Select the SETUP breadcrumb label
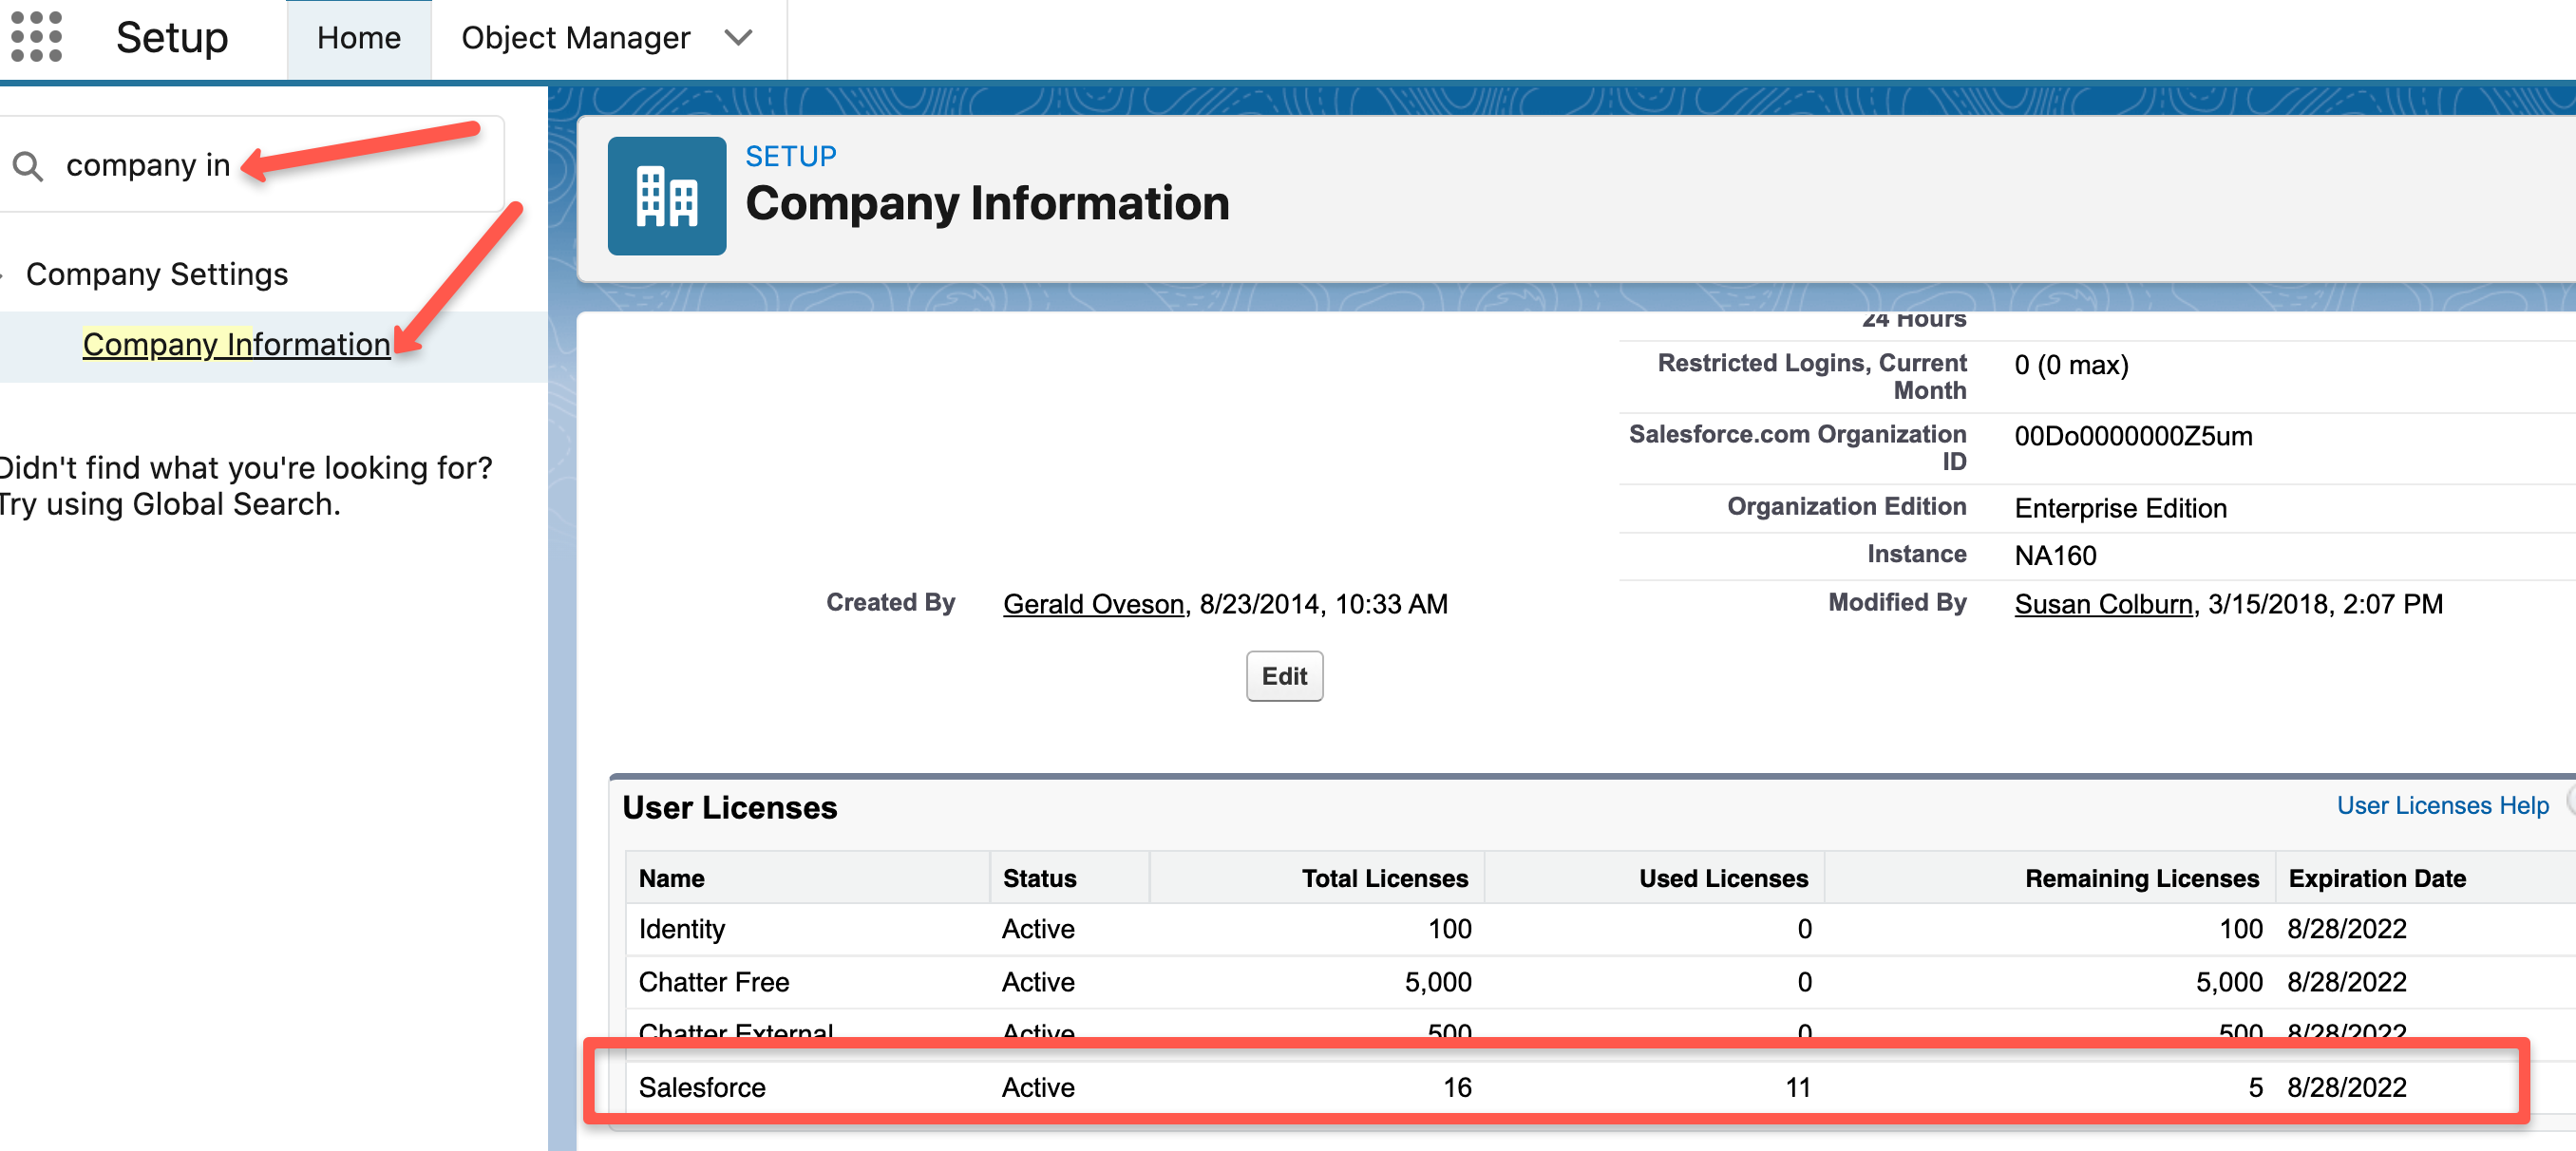This screenshot has height=1151, width=2576. click(791, 155)
